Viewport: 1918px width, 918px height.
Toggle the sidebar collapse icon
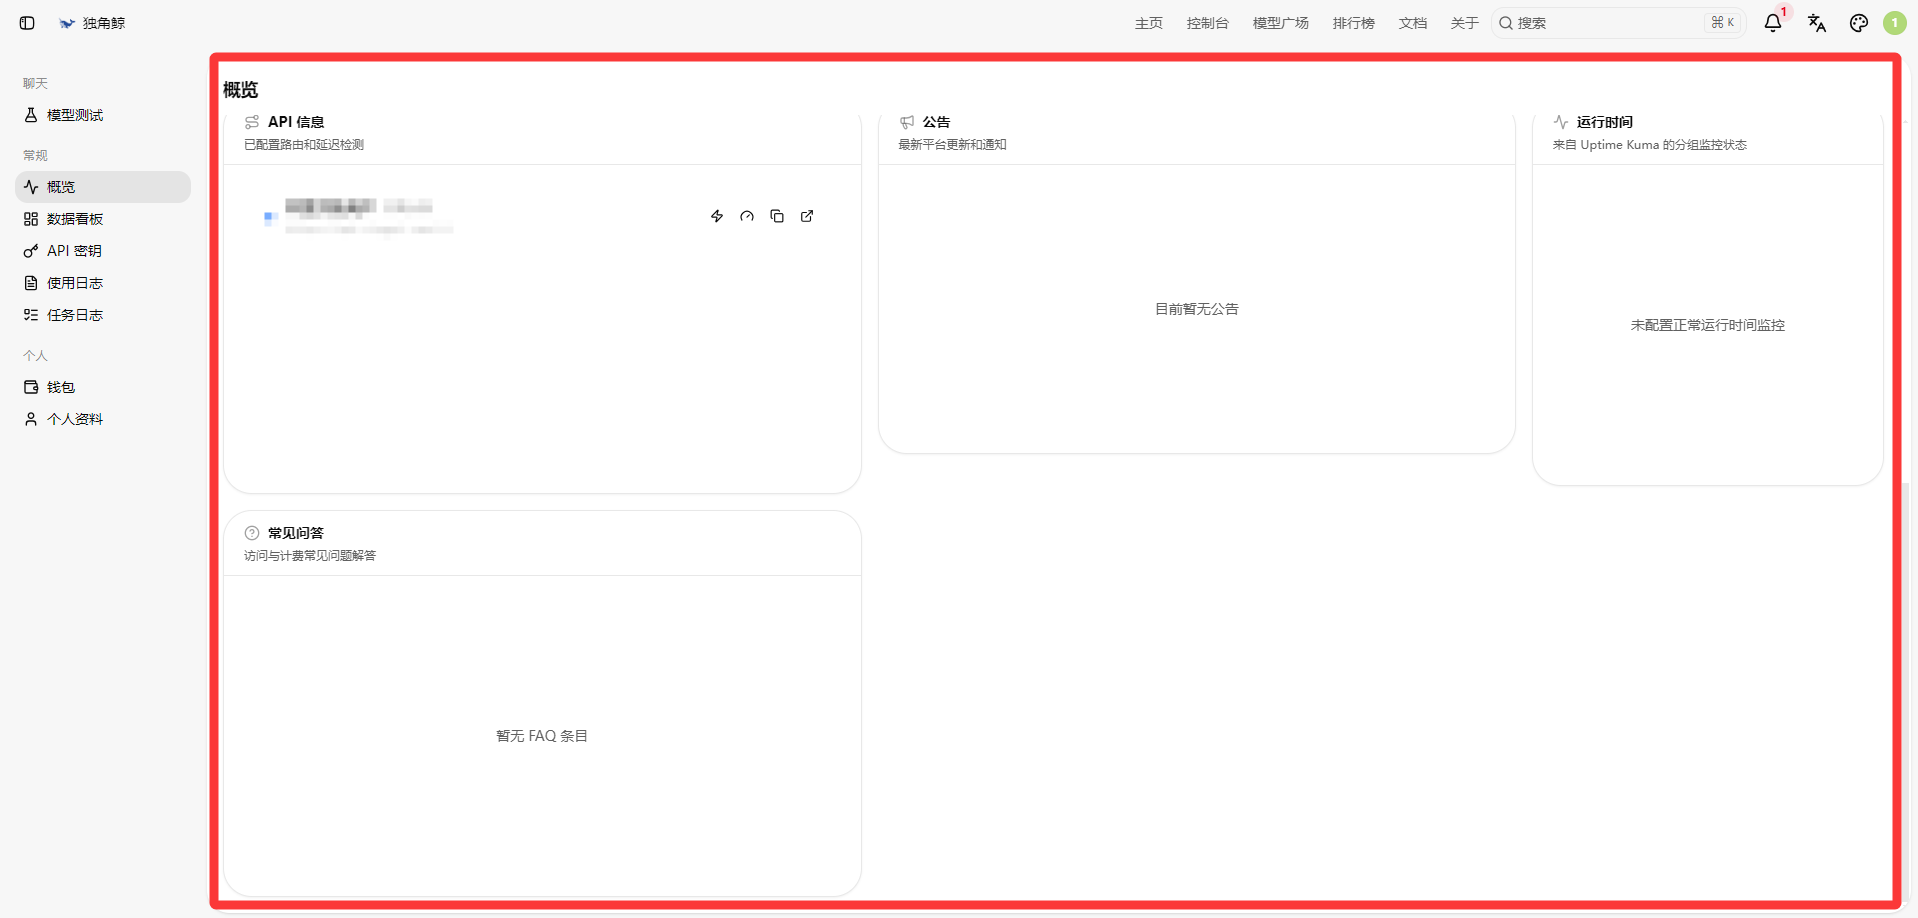point(27,23)
